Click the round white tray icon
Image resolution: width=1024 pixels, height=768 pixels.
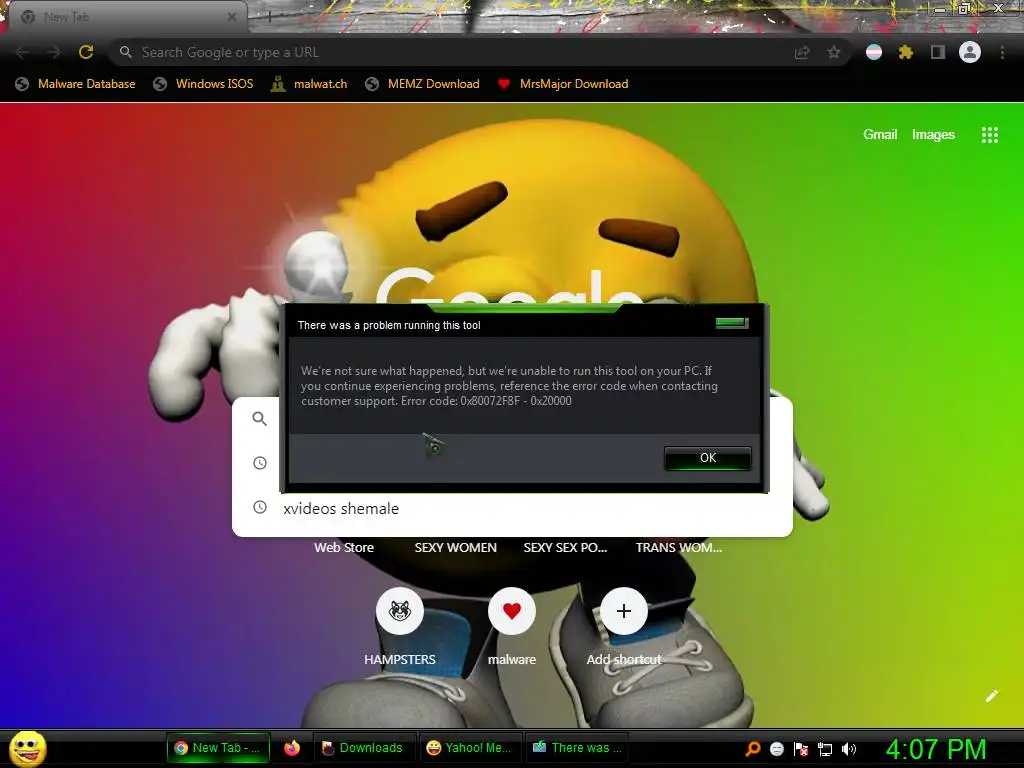pyautogui.click(x=776, y=749)
